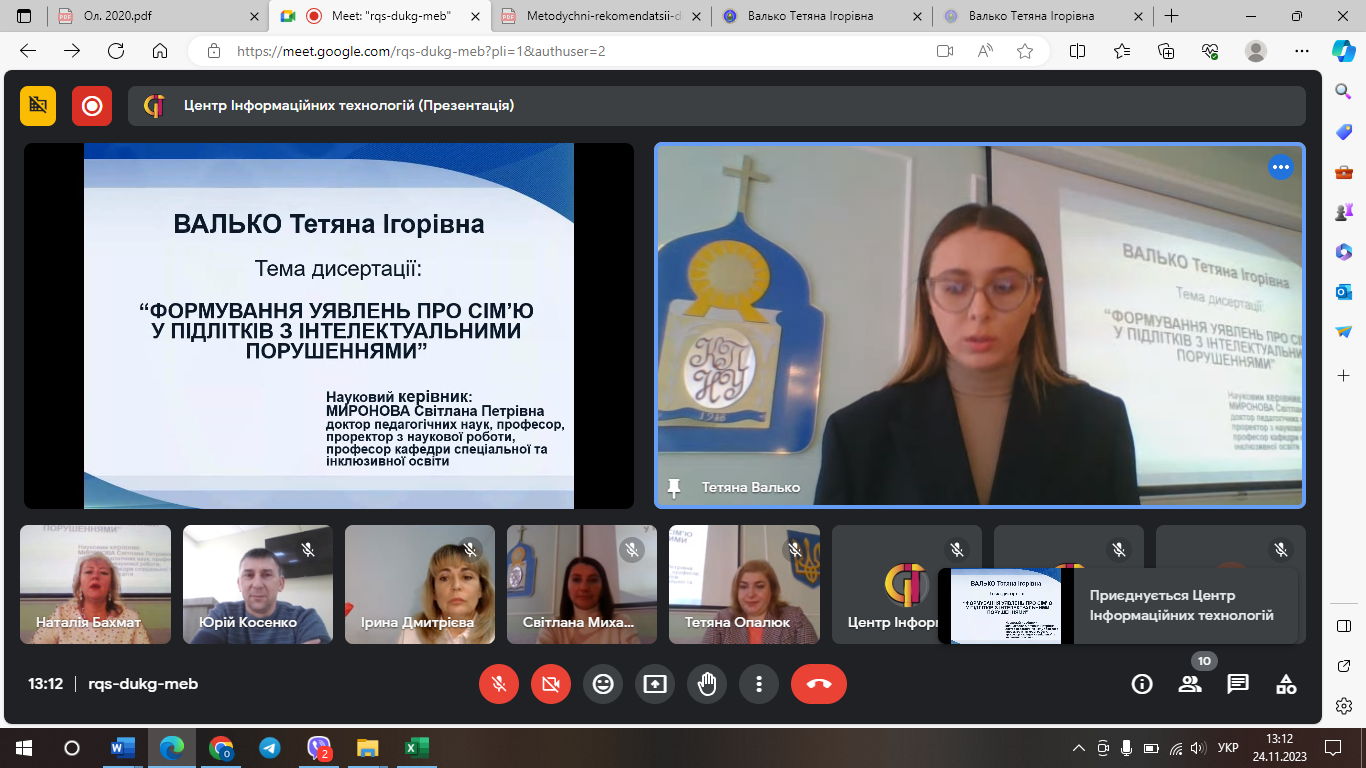Viewport: 1366px width, 768px height.
Task: Toggle the raise hand button
Action: click(707, 684)
